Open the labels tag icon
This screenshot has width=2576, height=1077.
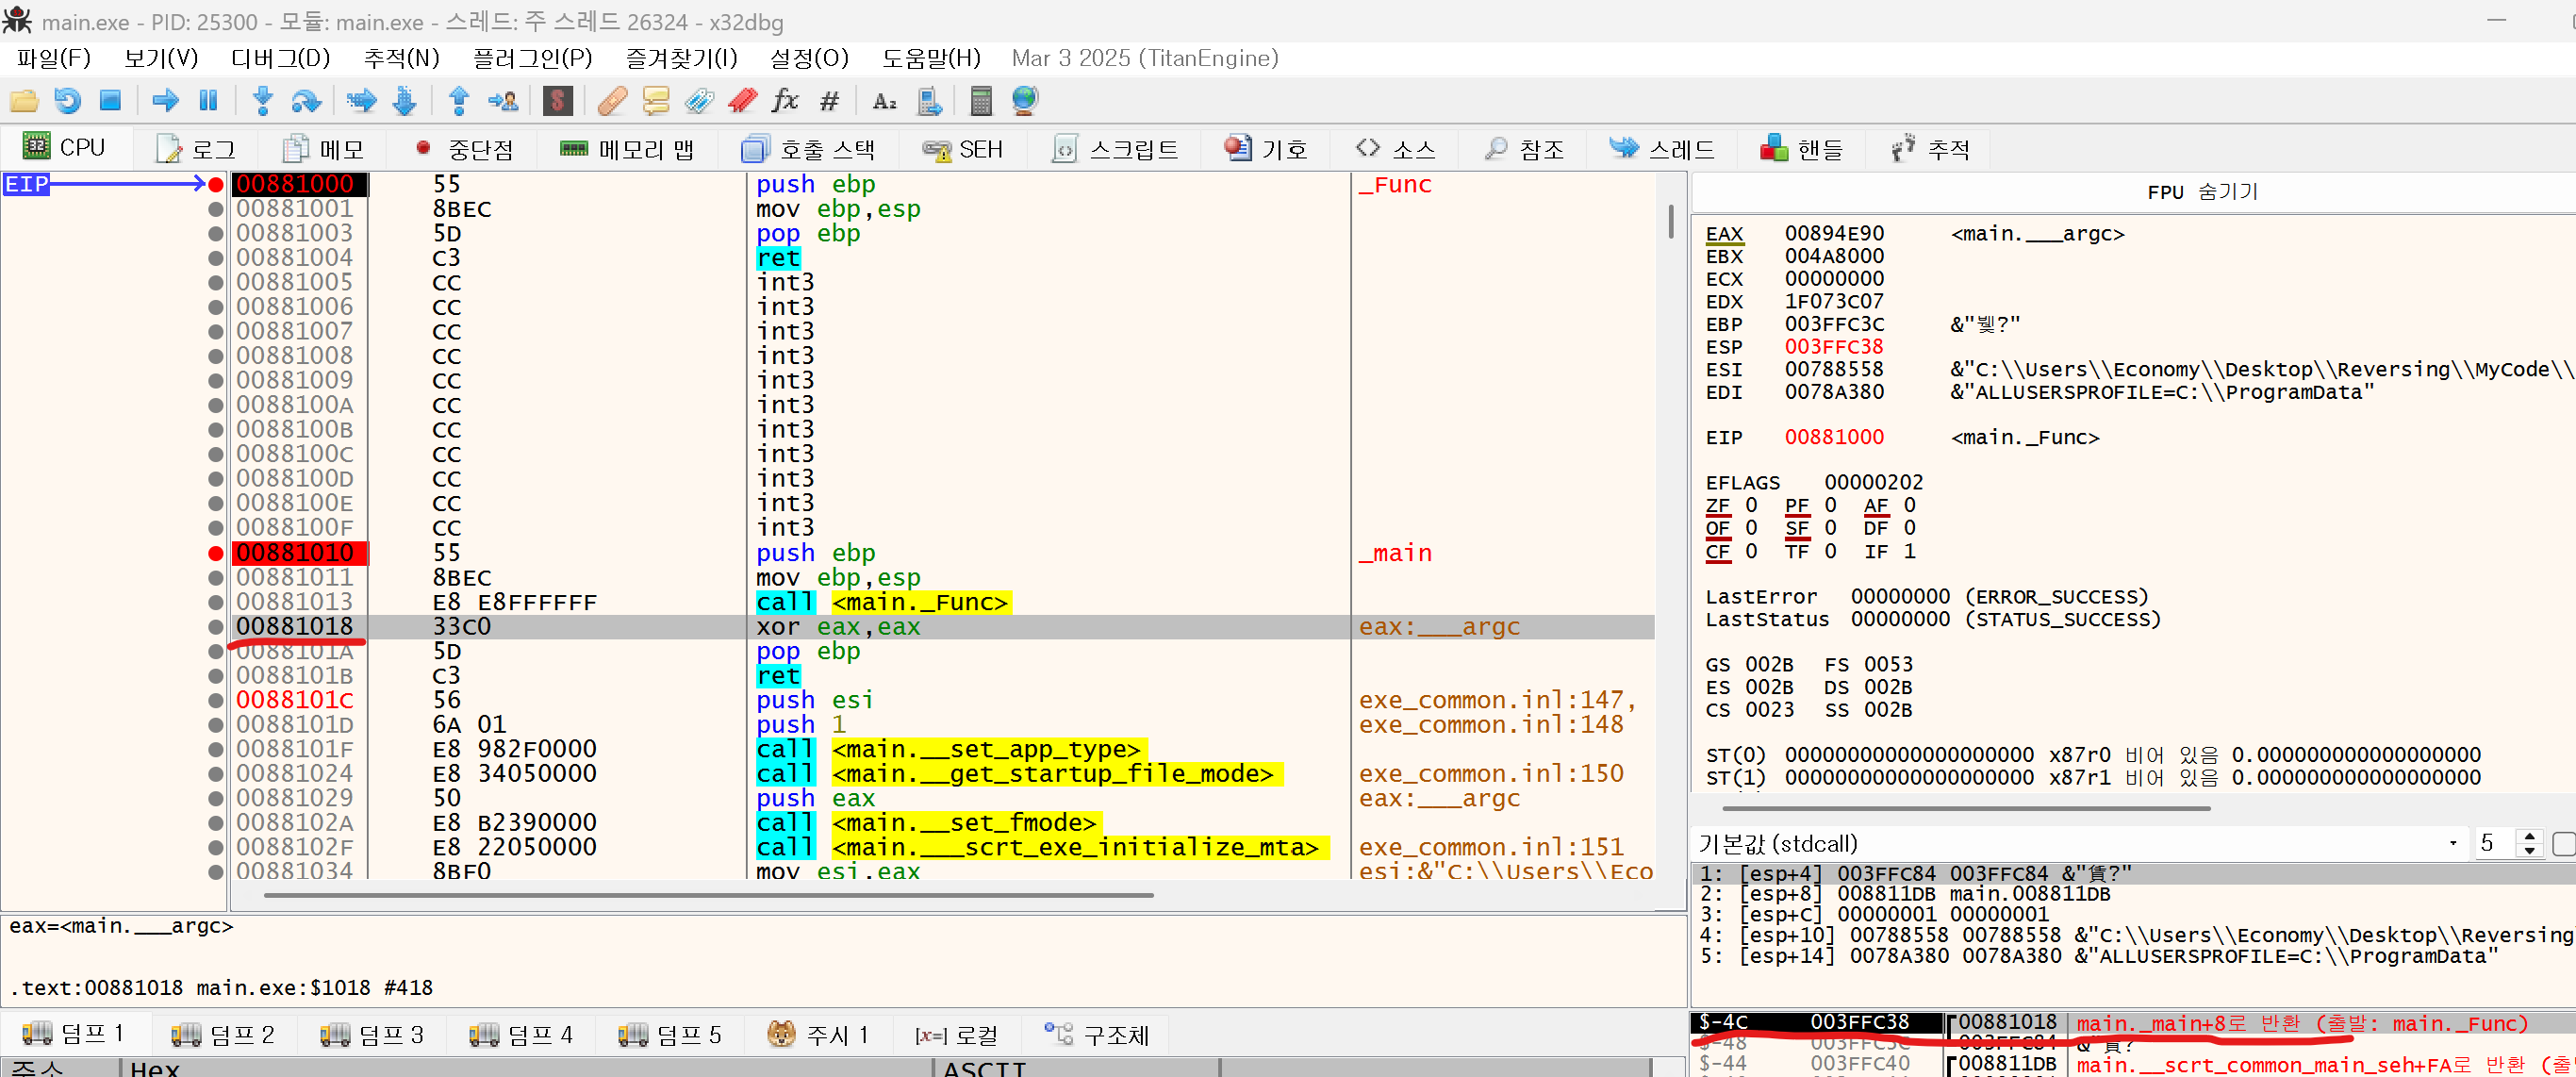click(699, 100)
